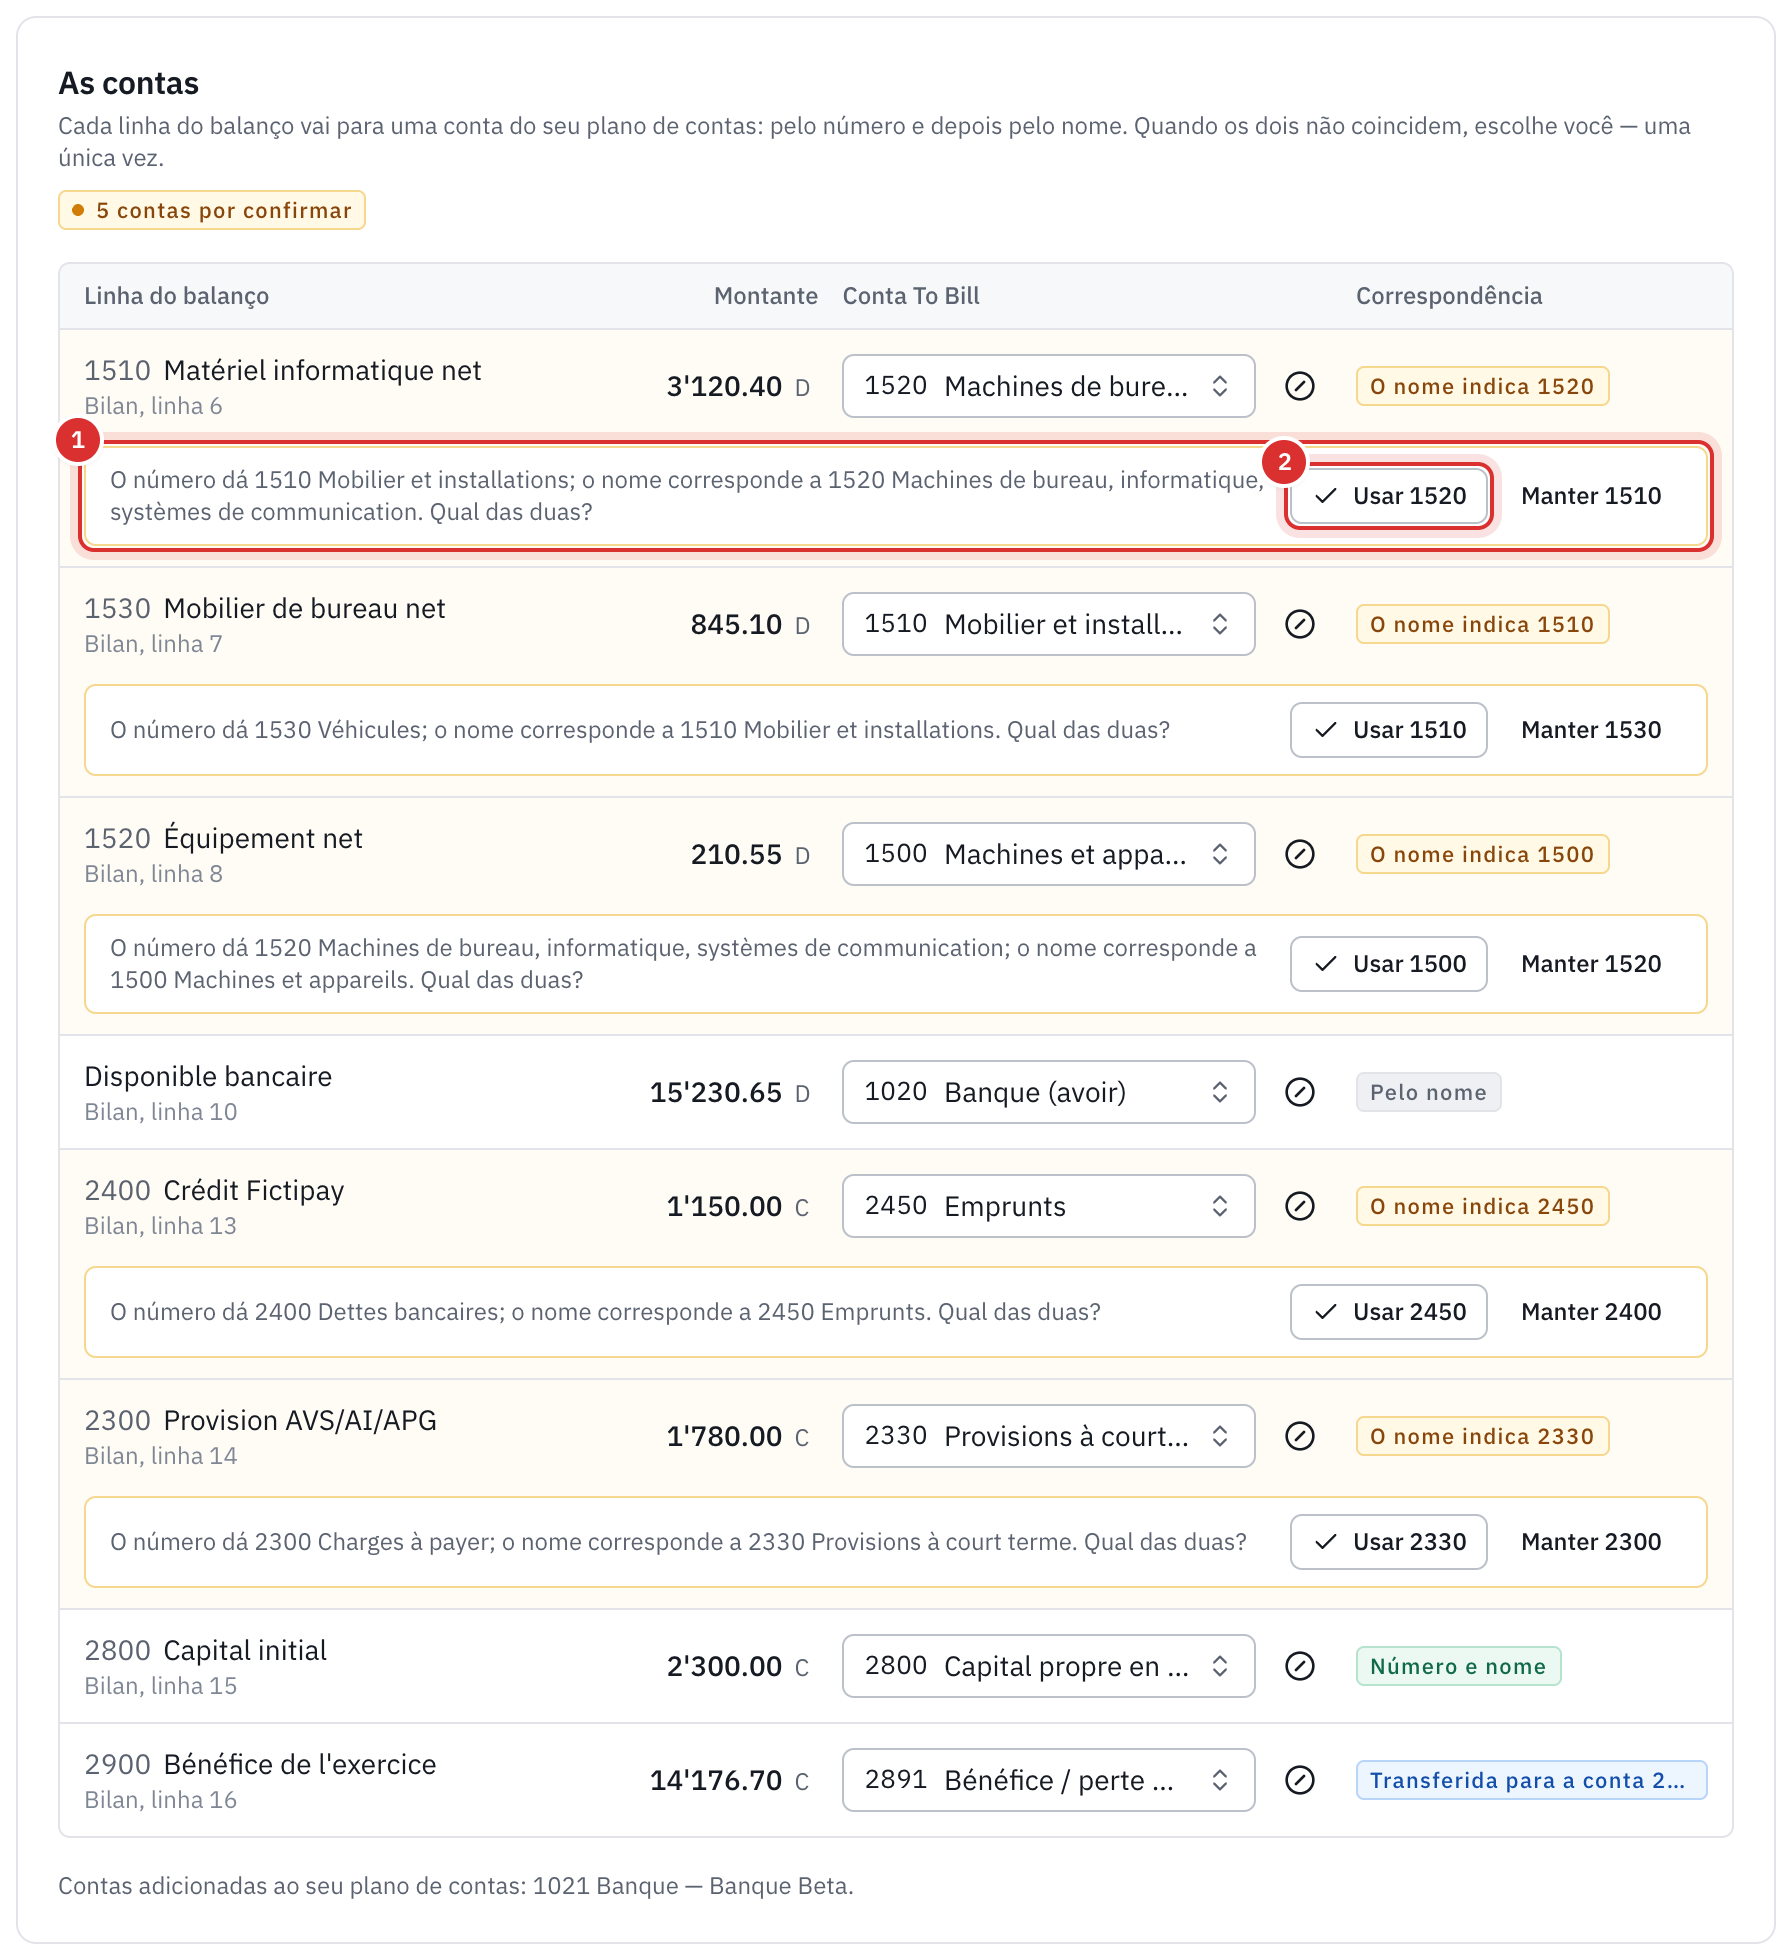The width and height of the screenshot is (1792, 1960).
Task: Confirm with the Usar 2330 button
Action: (1389, 1542)
